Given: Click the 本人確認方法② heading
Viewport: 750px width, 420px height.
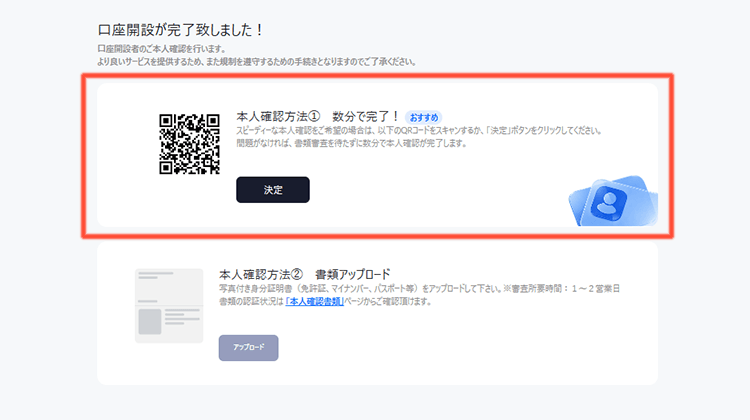Looking at the screenshot, I should click(261, 275).
